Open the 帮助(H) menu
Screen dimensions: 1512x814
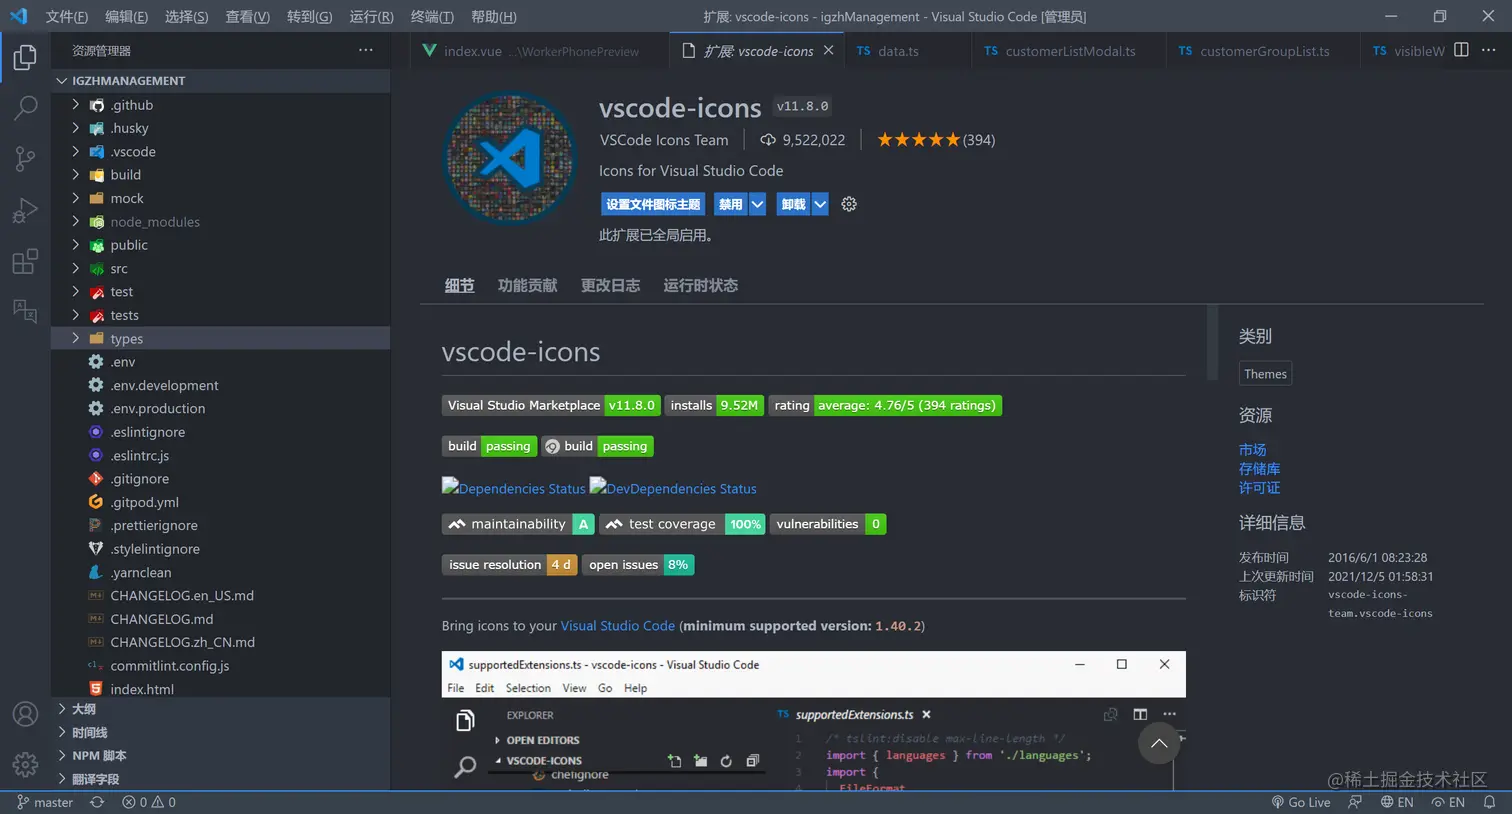tap(493, 17)
